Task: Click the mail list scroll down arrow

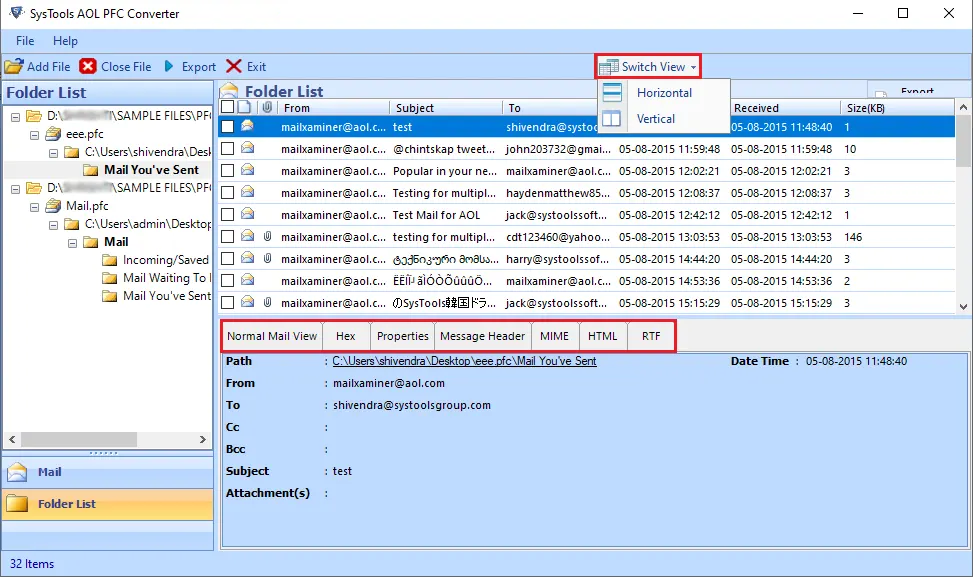Action: [963, 306]
